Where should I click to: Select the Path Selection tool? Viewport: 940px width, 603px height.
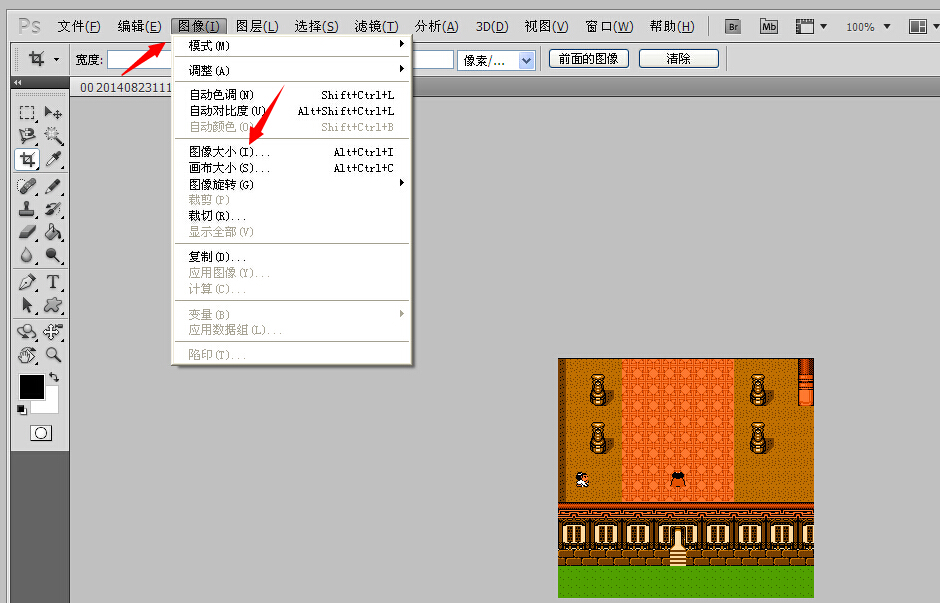pos(26,305)
